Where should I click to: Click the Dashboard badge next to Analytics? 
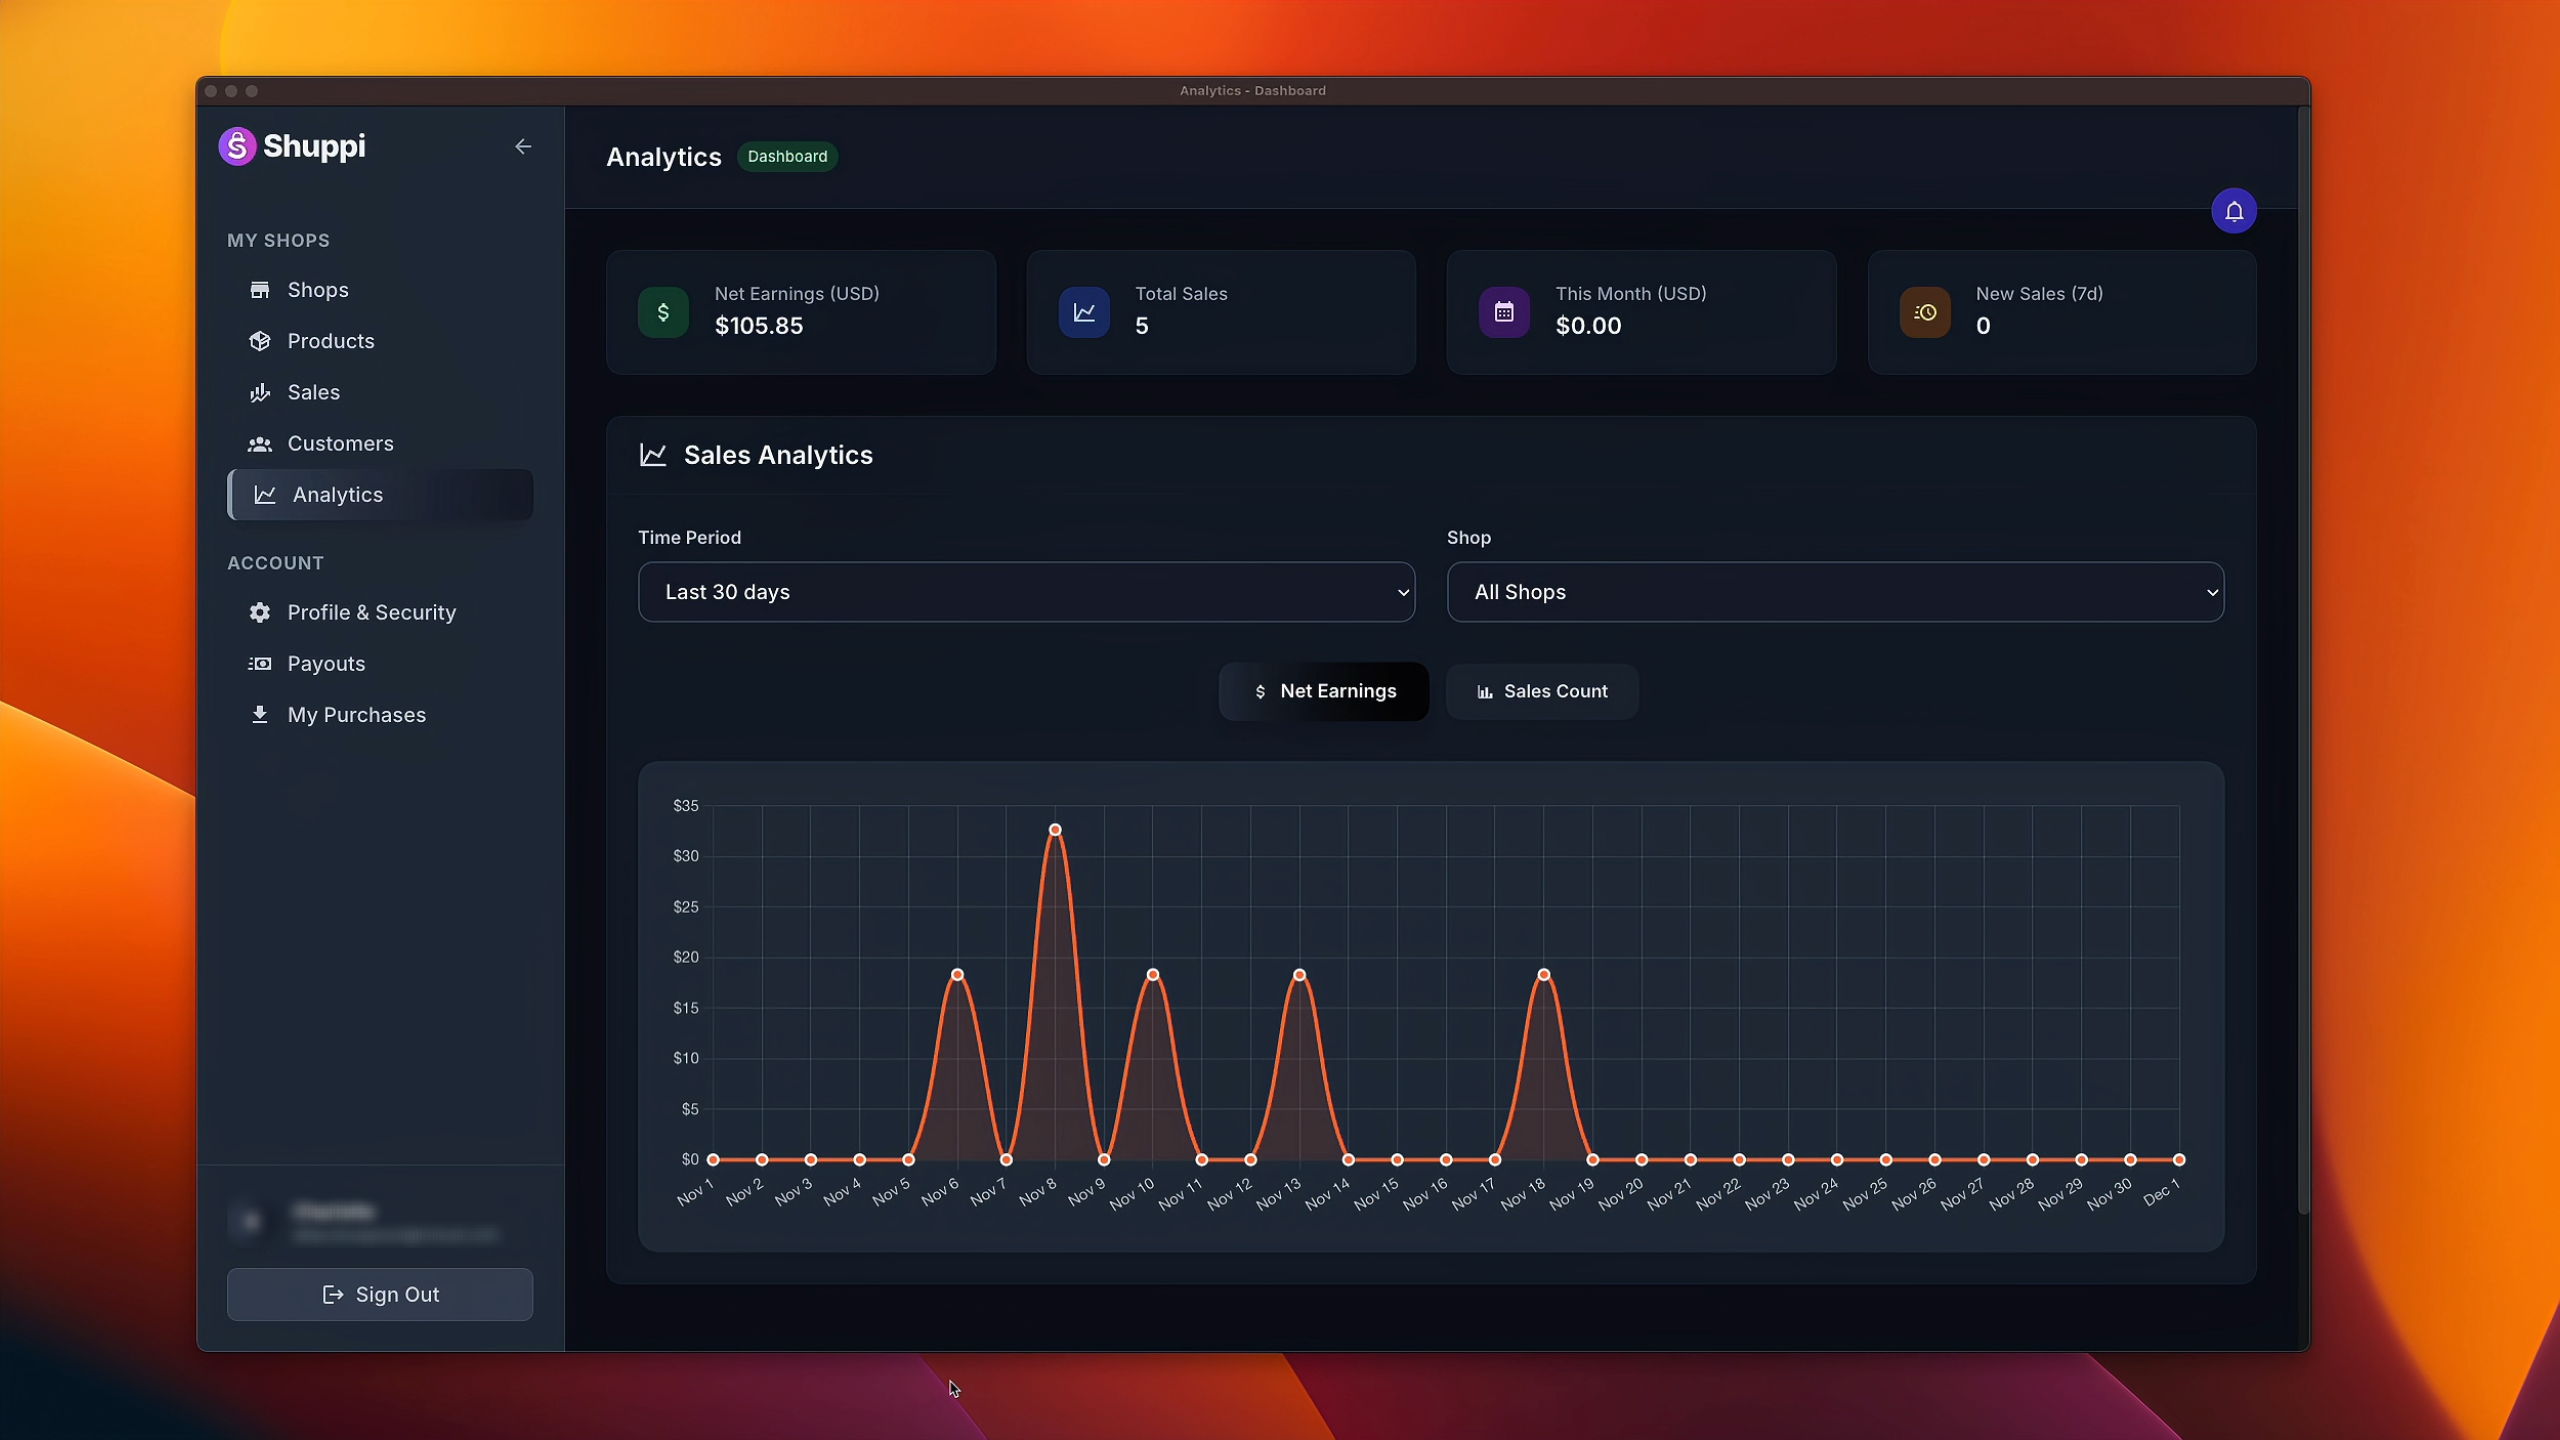click(787, 157)
